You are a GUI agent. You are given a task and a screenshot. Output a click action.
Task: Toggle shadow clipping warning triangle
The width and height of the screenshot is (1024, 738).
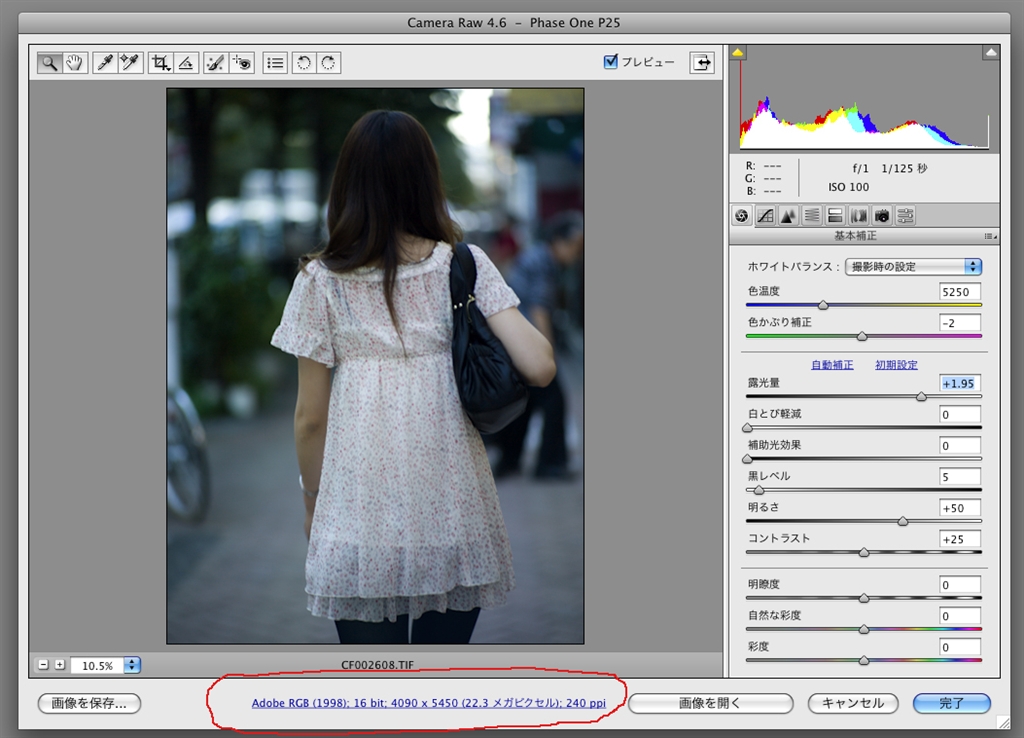[737, 52]
